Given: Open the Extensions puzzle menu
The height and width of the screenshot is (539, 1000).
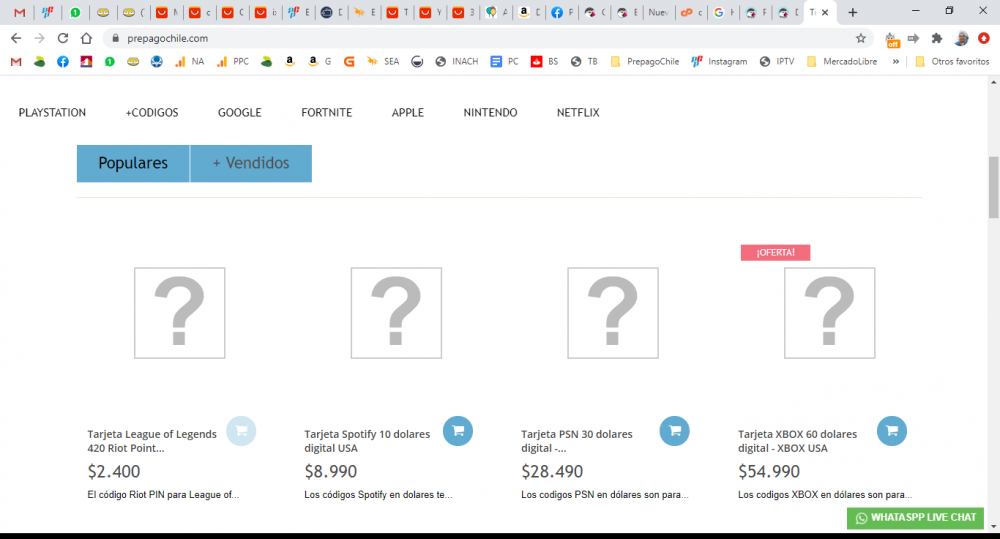Looking at the screenshot, I should click(937, 38).
